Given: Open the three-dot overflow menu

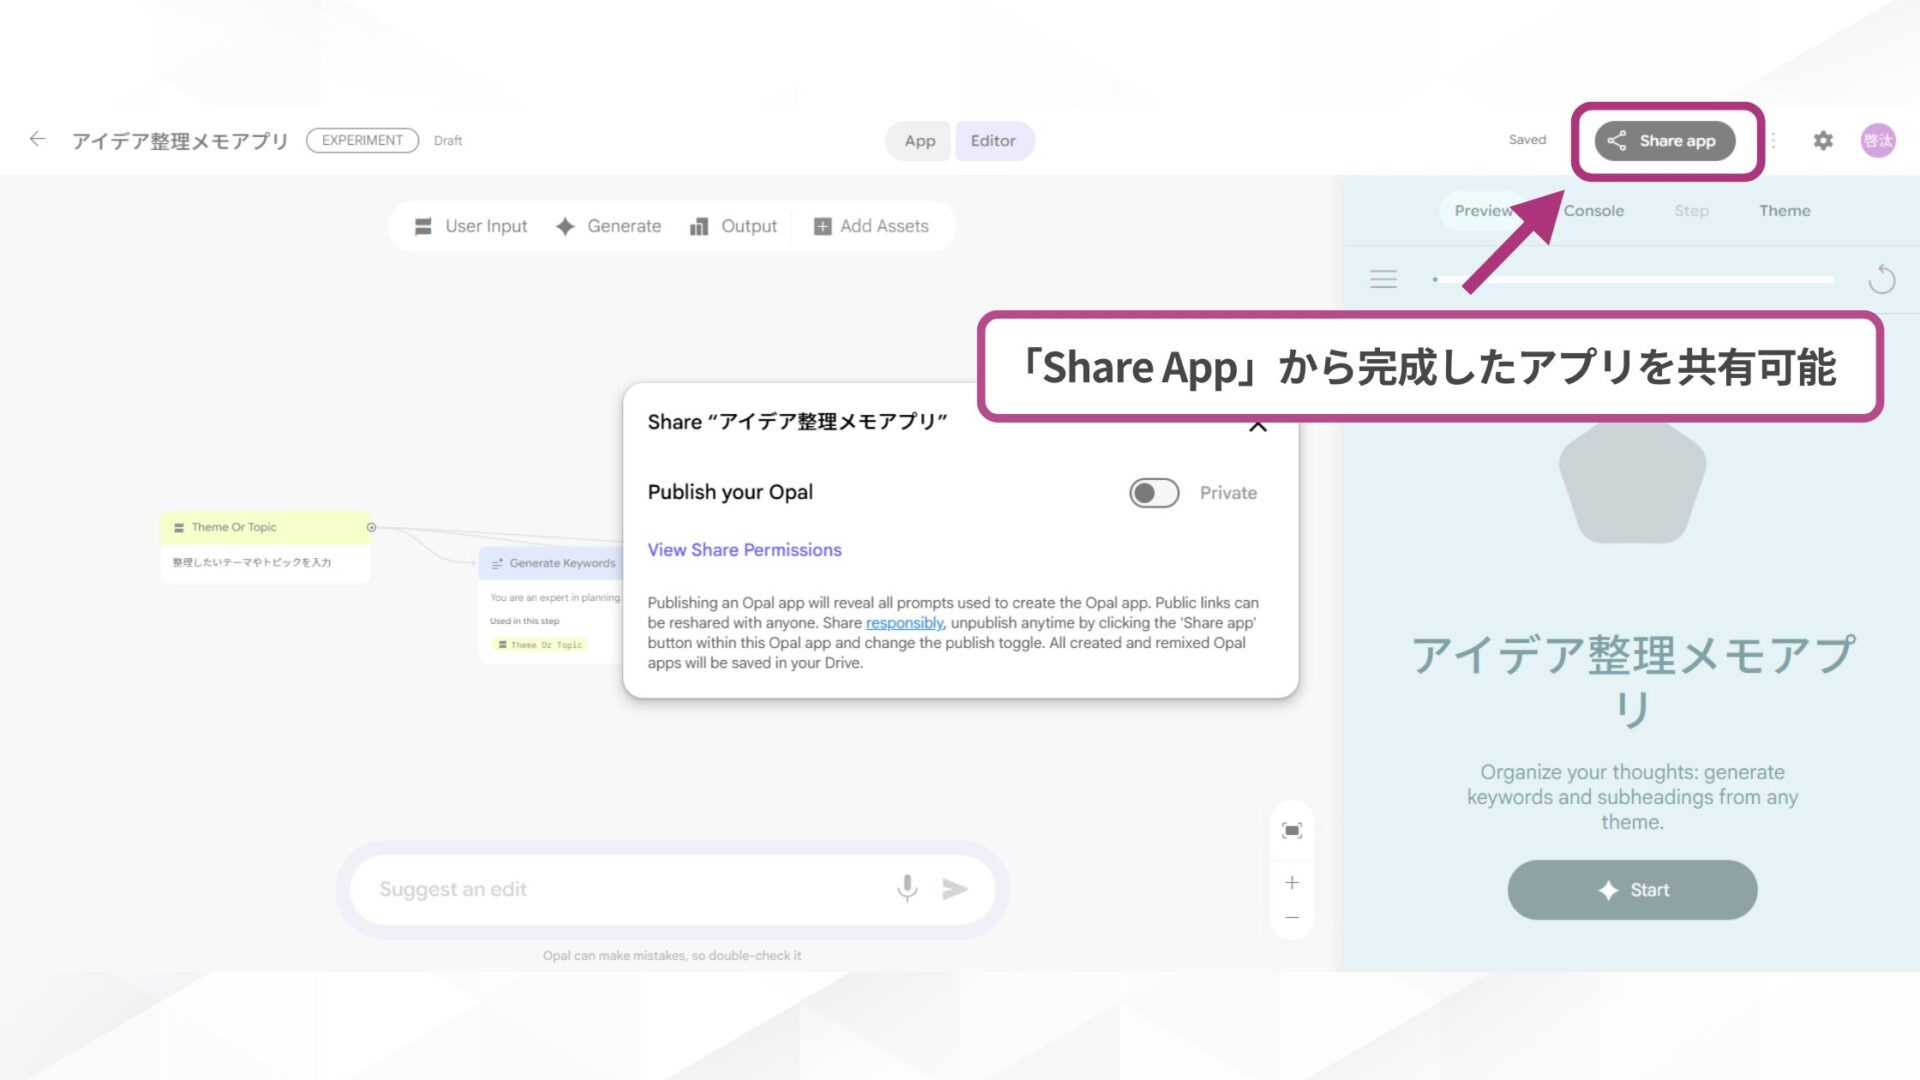Looking at the screenshot, I should (x=1771, y=140).
